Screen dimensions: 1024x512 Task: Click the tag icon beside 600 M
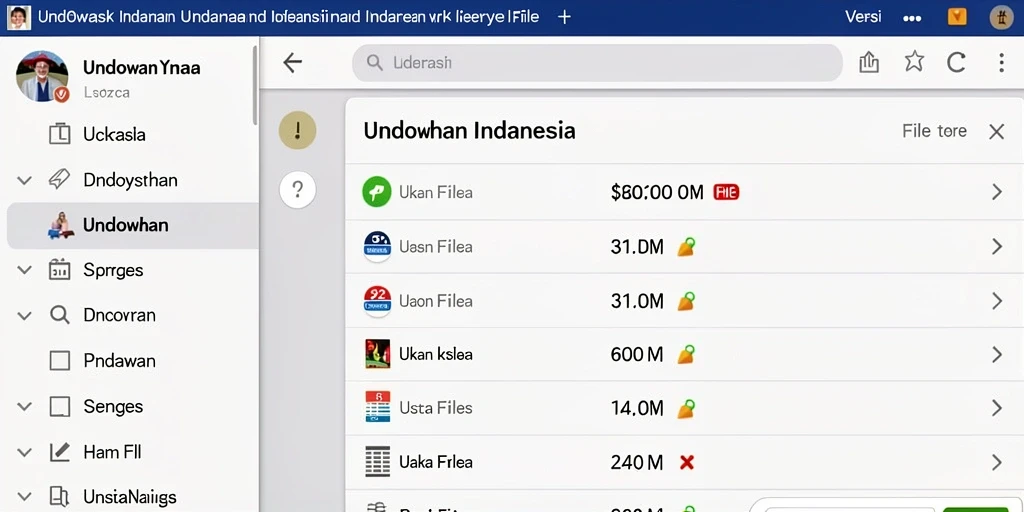[x=686, y=355]
